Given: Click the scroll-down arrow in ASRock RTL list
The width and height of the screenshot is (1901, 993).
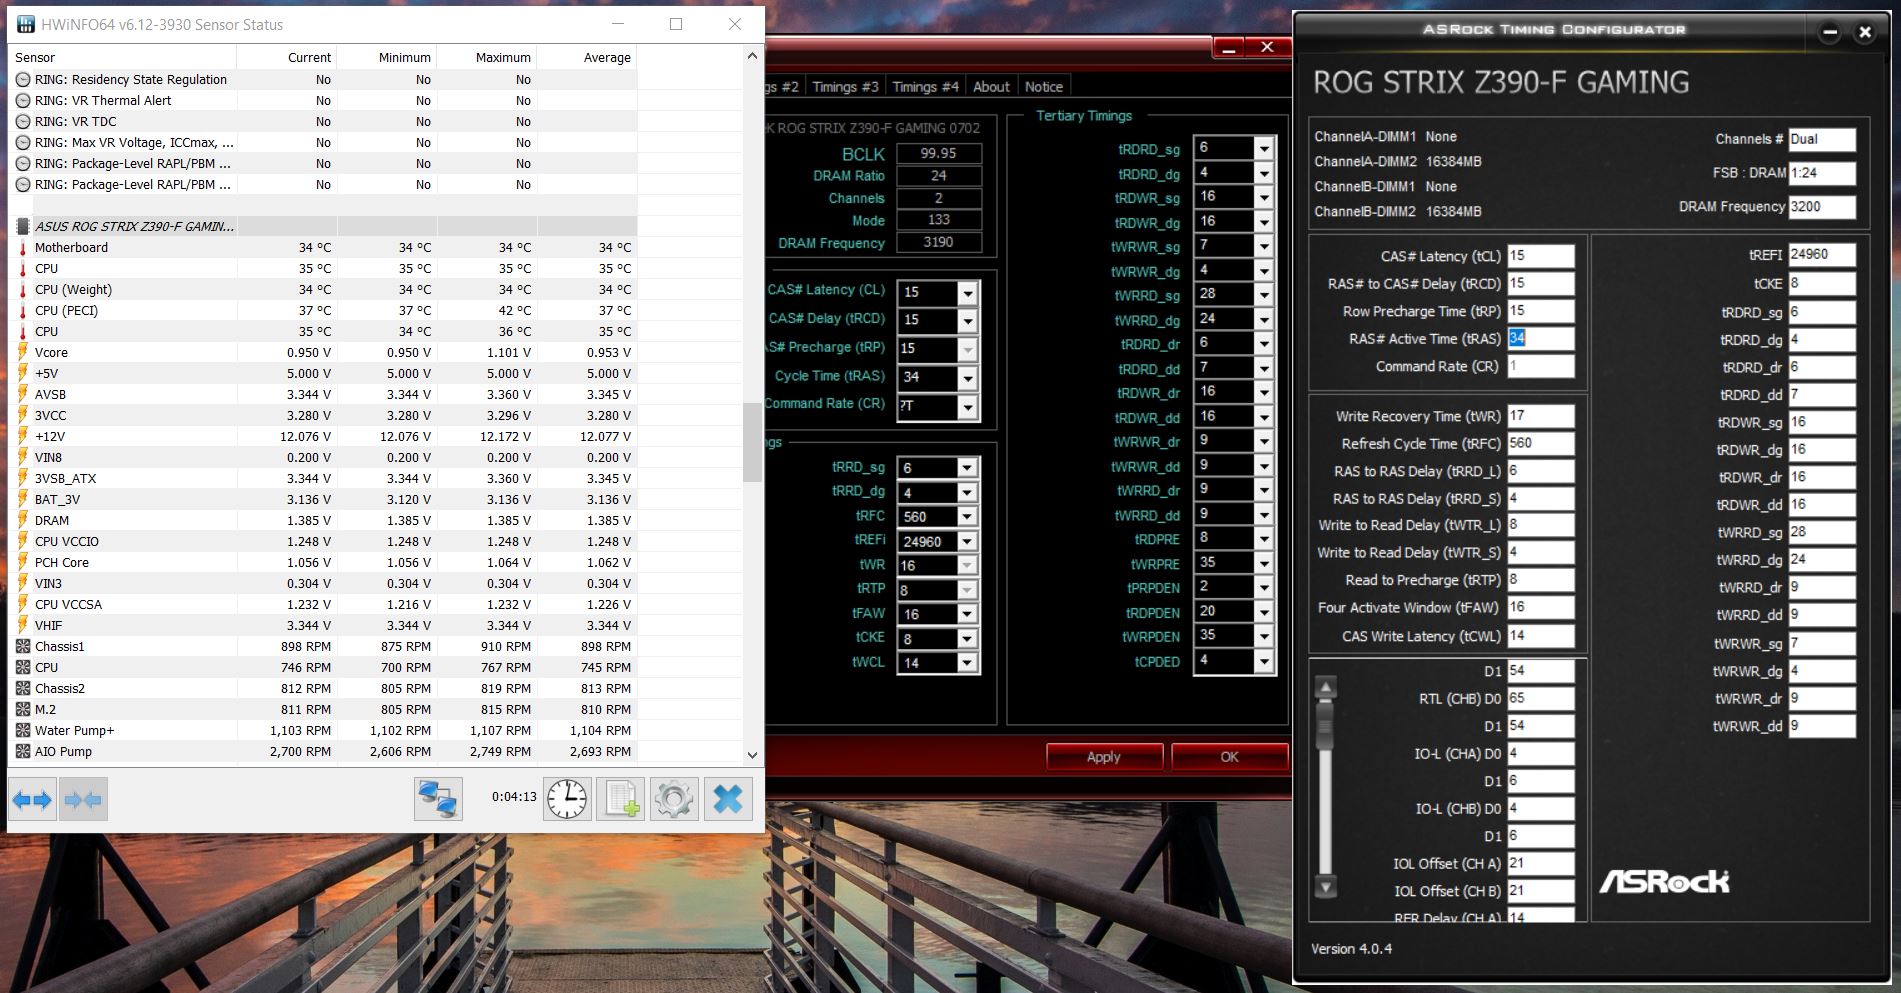Looking at the screenshot, I should [1326, 885].
